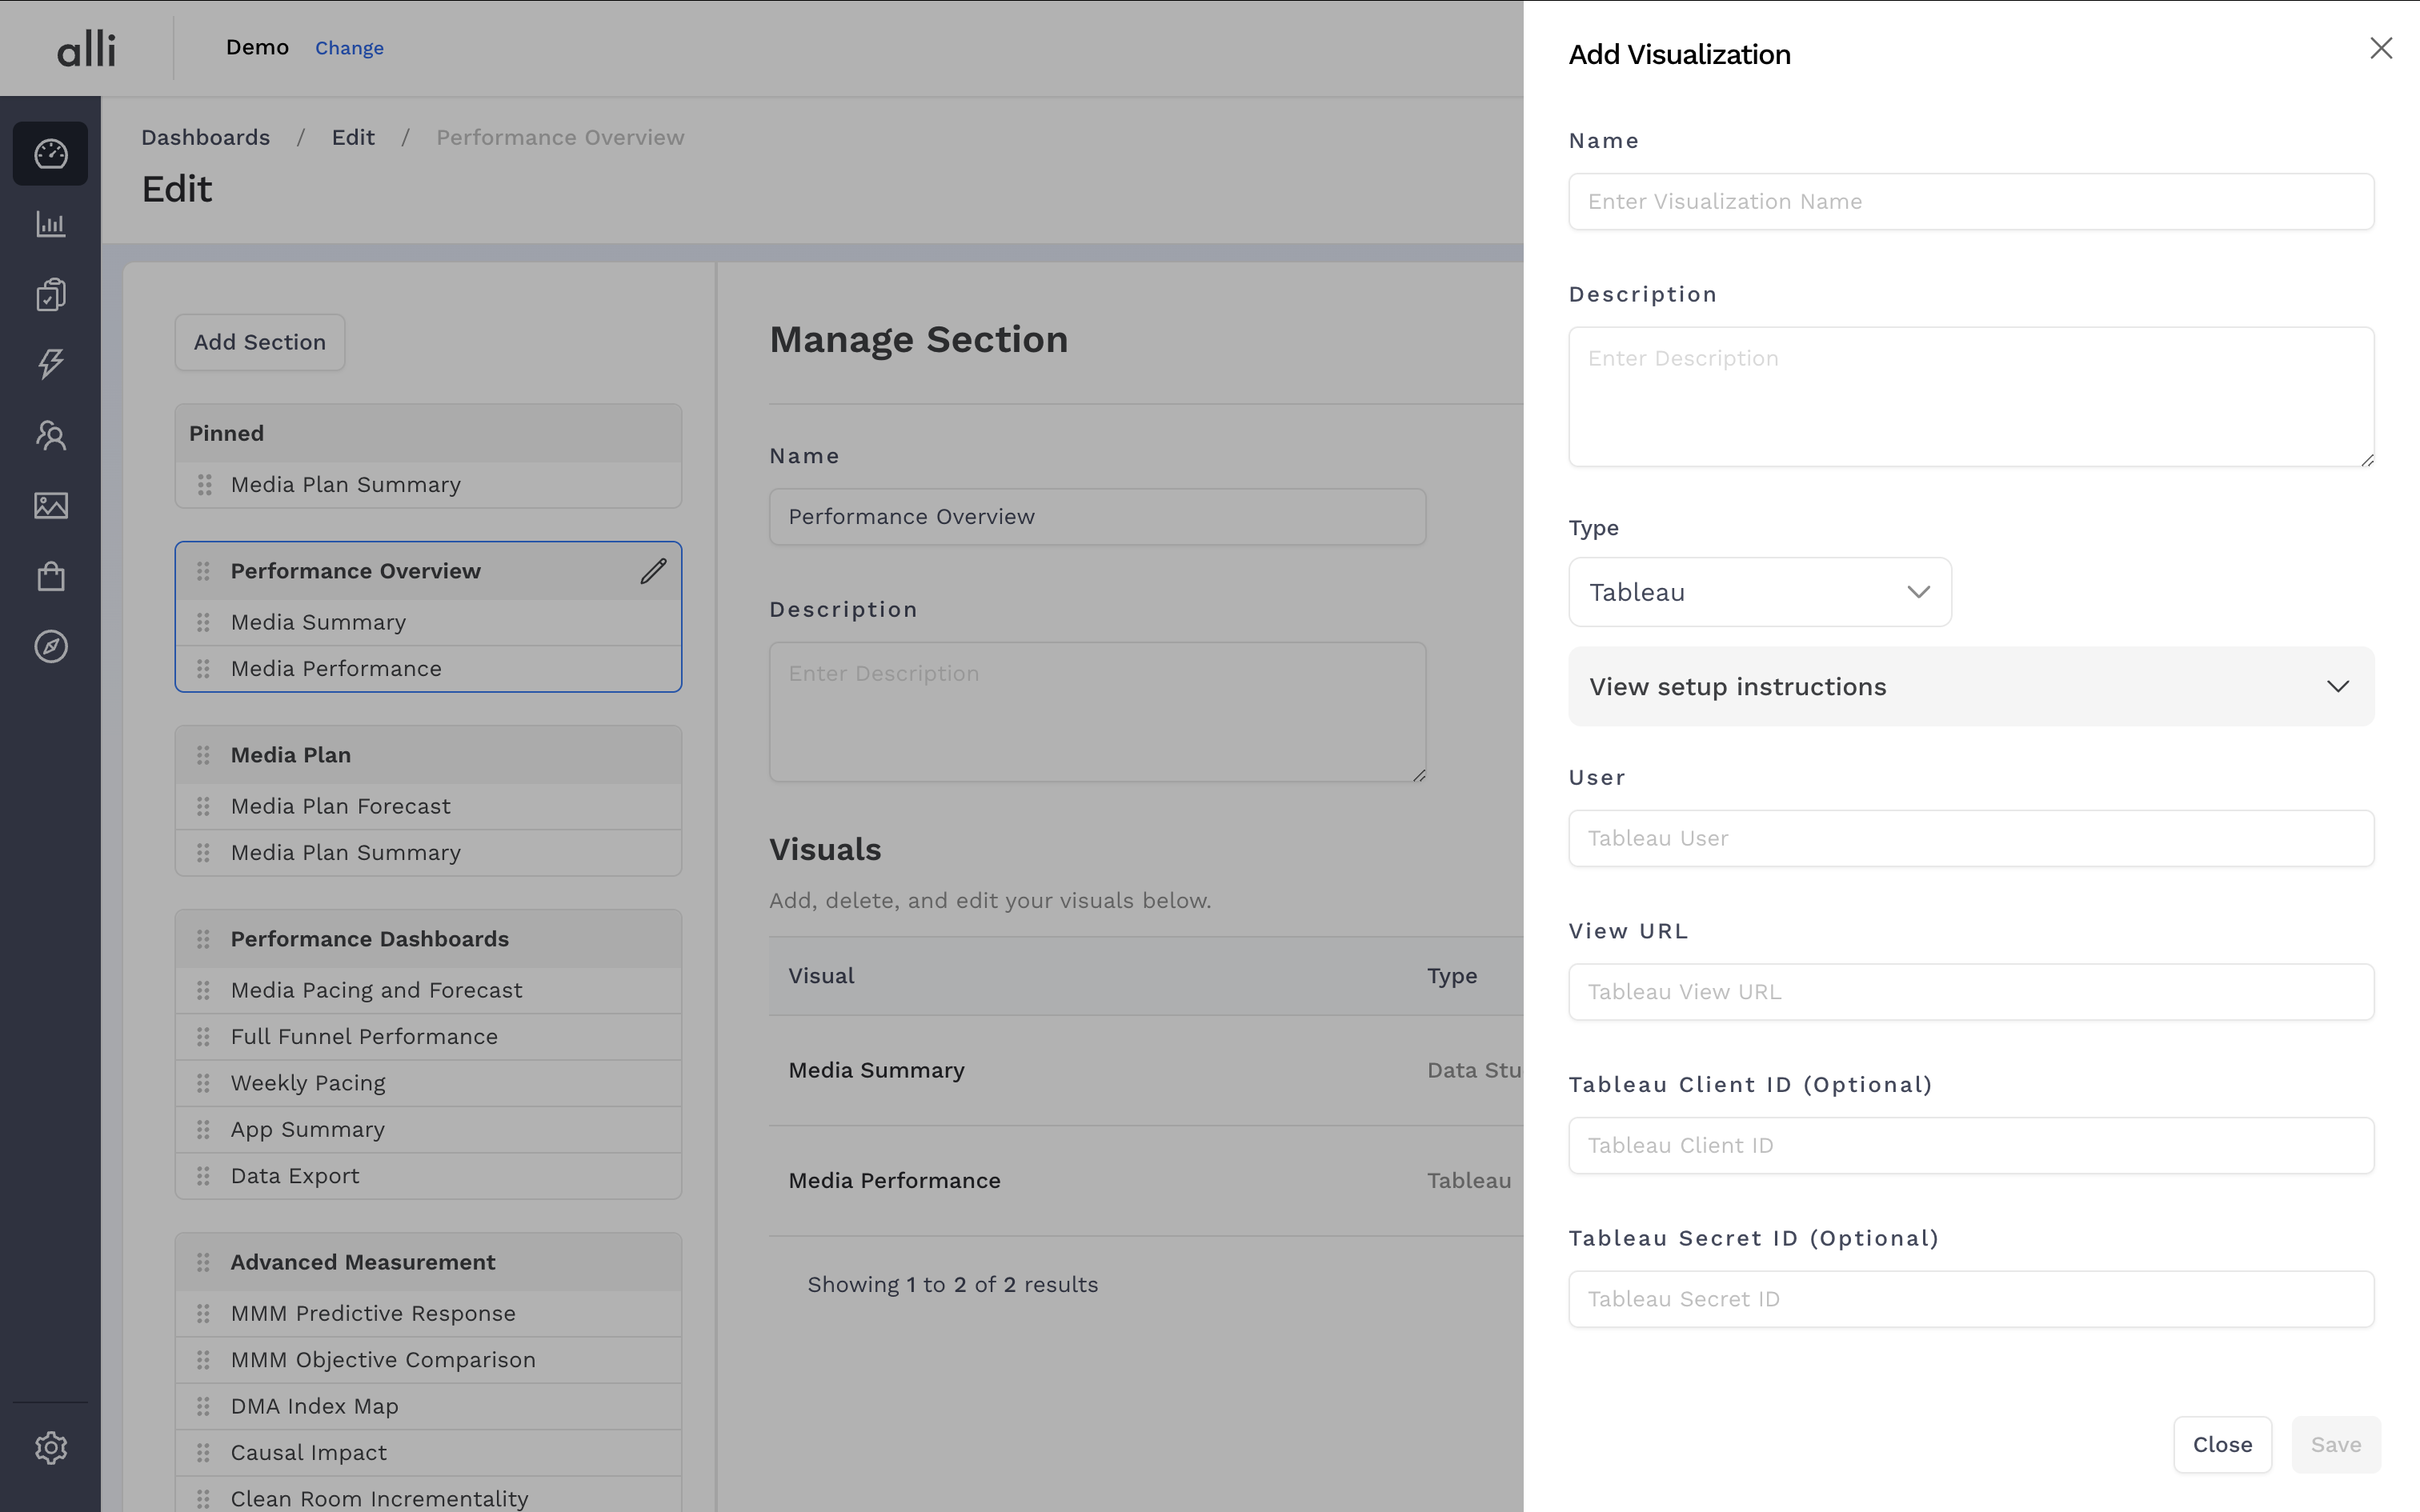Viewport: 2420px width, 1512px height.
Task: Click the pencil icon on Performance Overview
Action: tap(653, 571)
